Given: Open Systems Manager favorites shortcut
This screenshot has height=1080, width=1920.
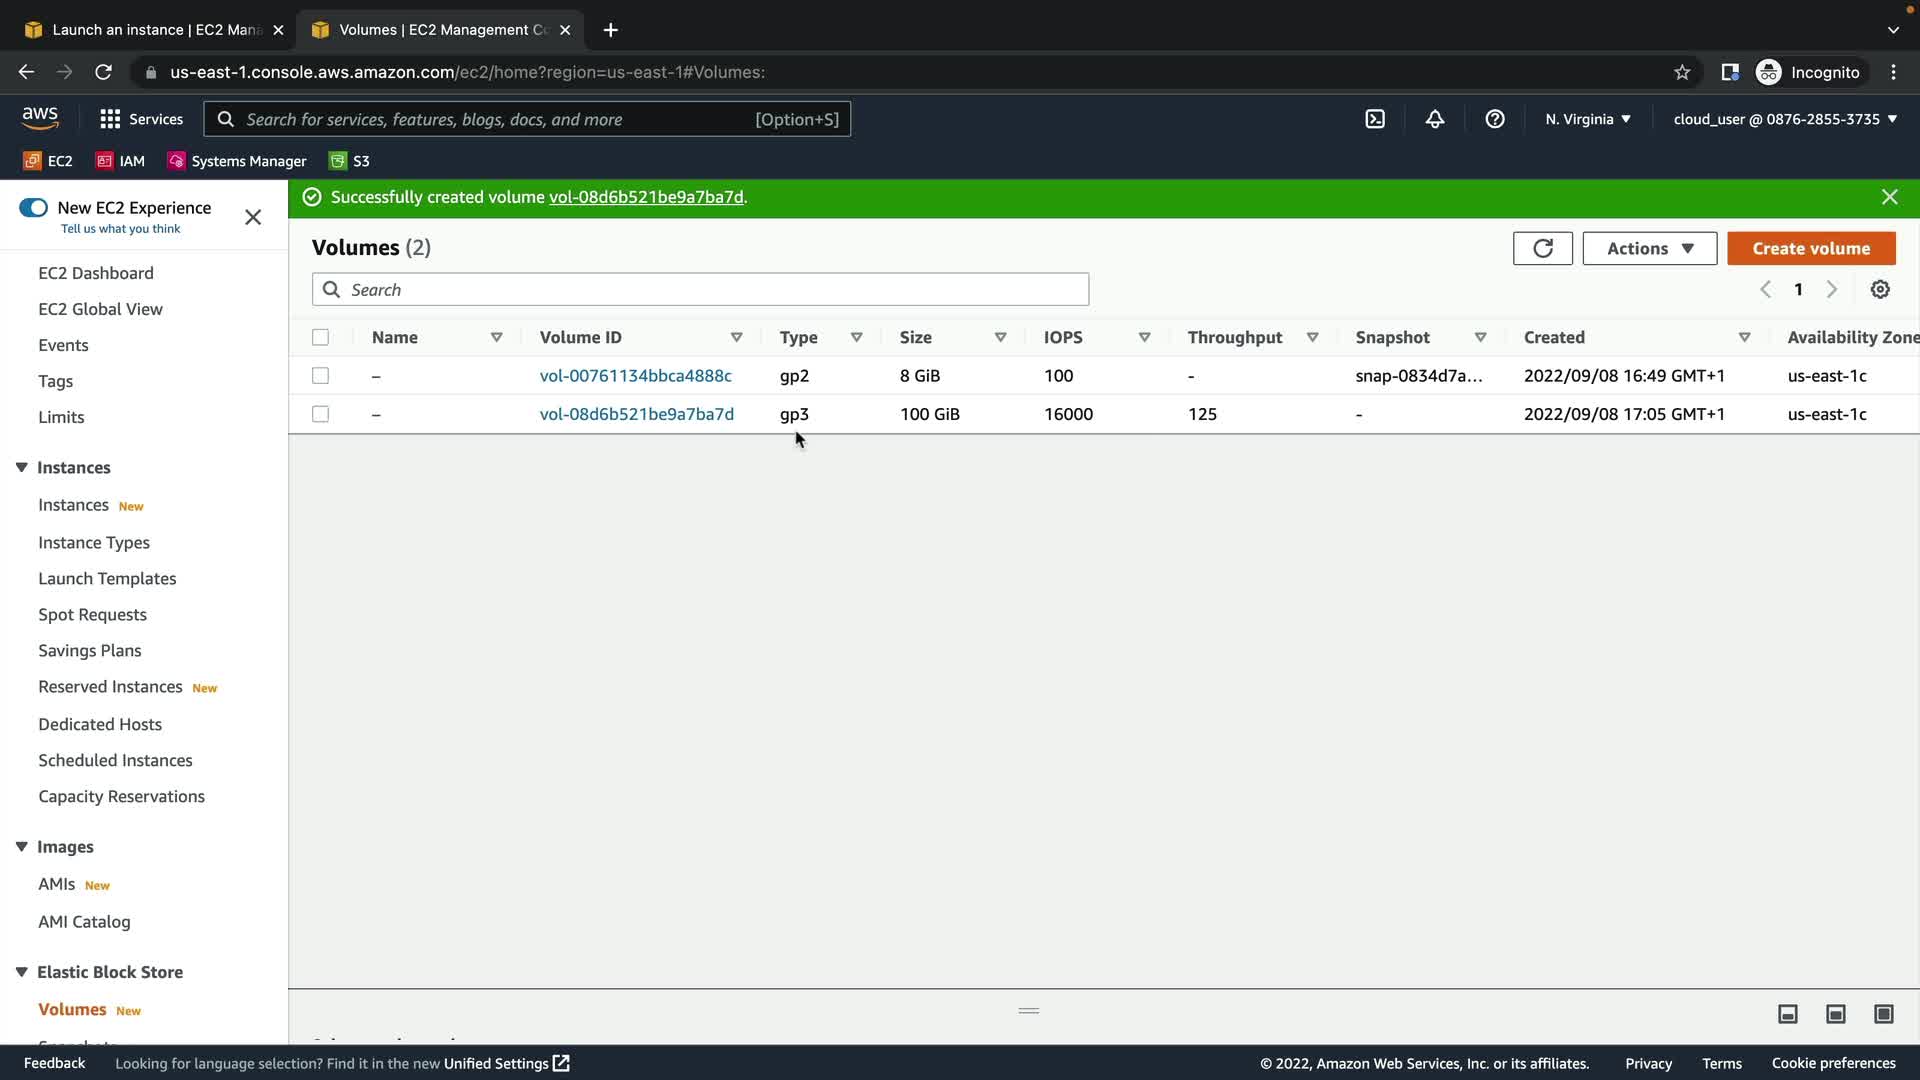Looking at the screenshot, I should click(237, 161).
